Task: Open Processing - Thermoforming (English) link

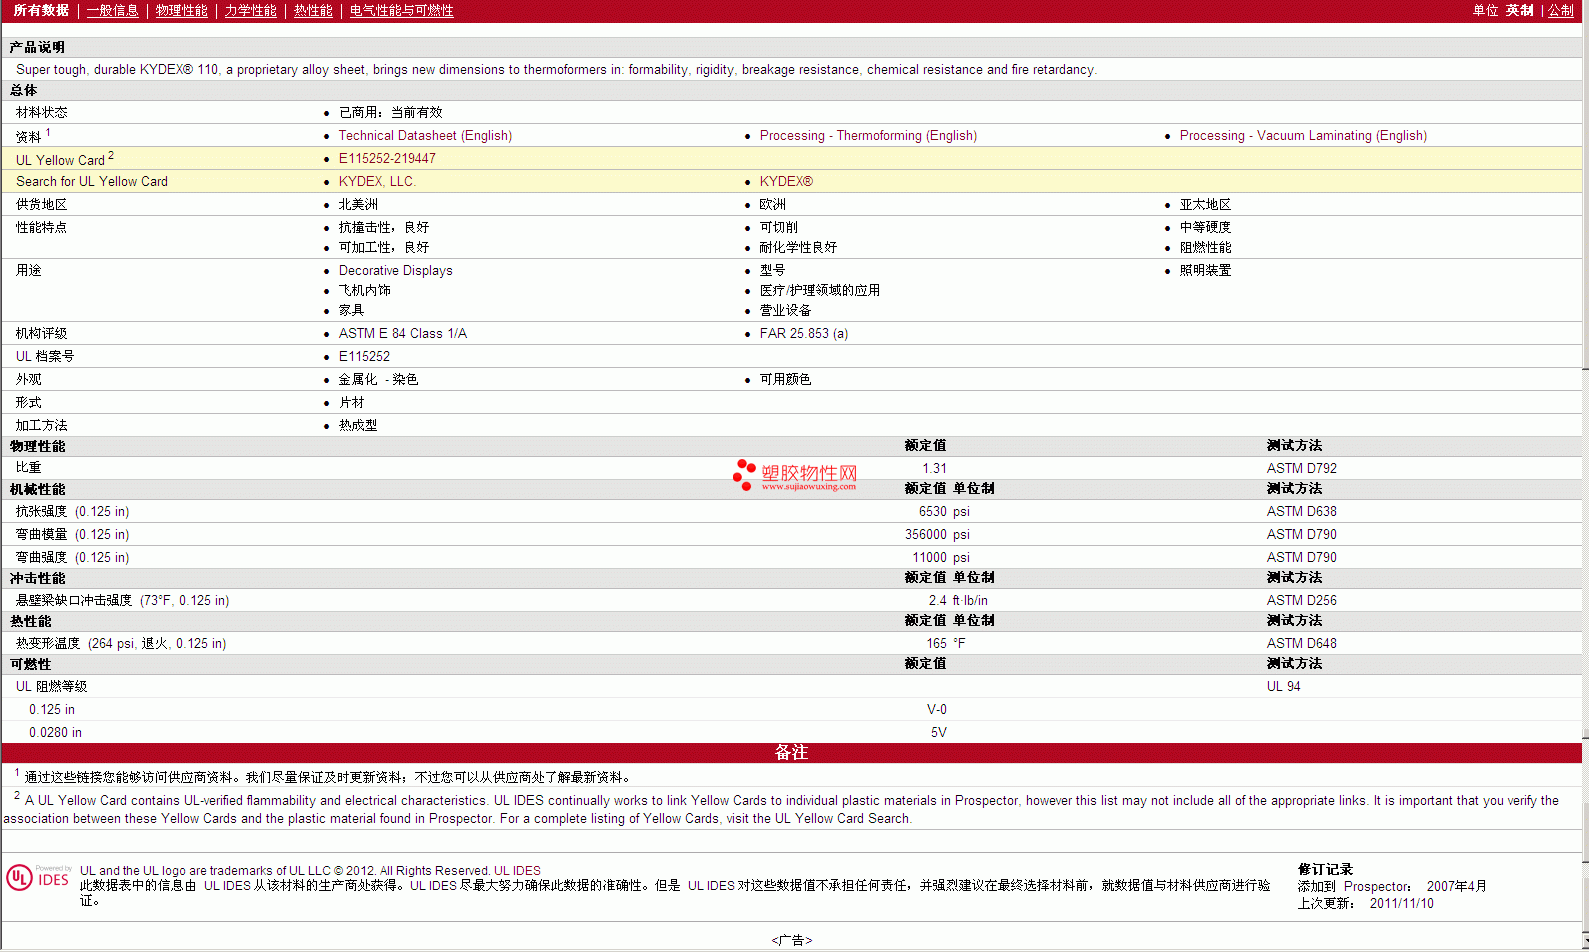Action: [x=868, y=135]
